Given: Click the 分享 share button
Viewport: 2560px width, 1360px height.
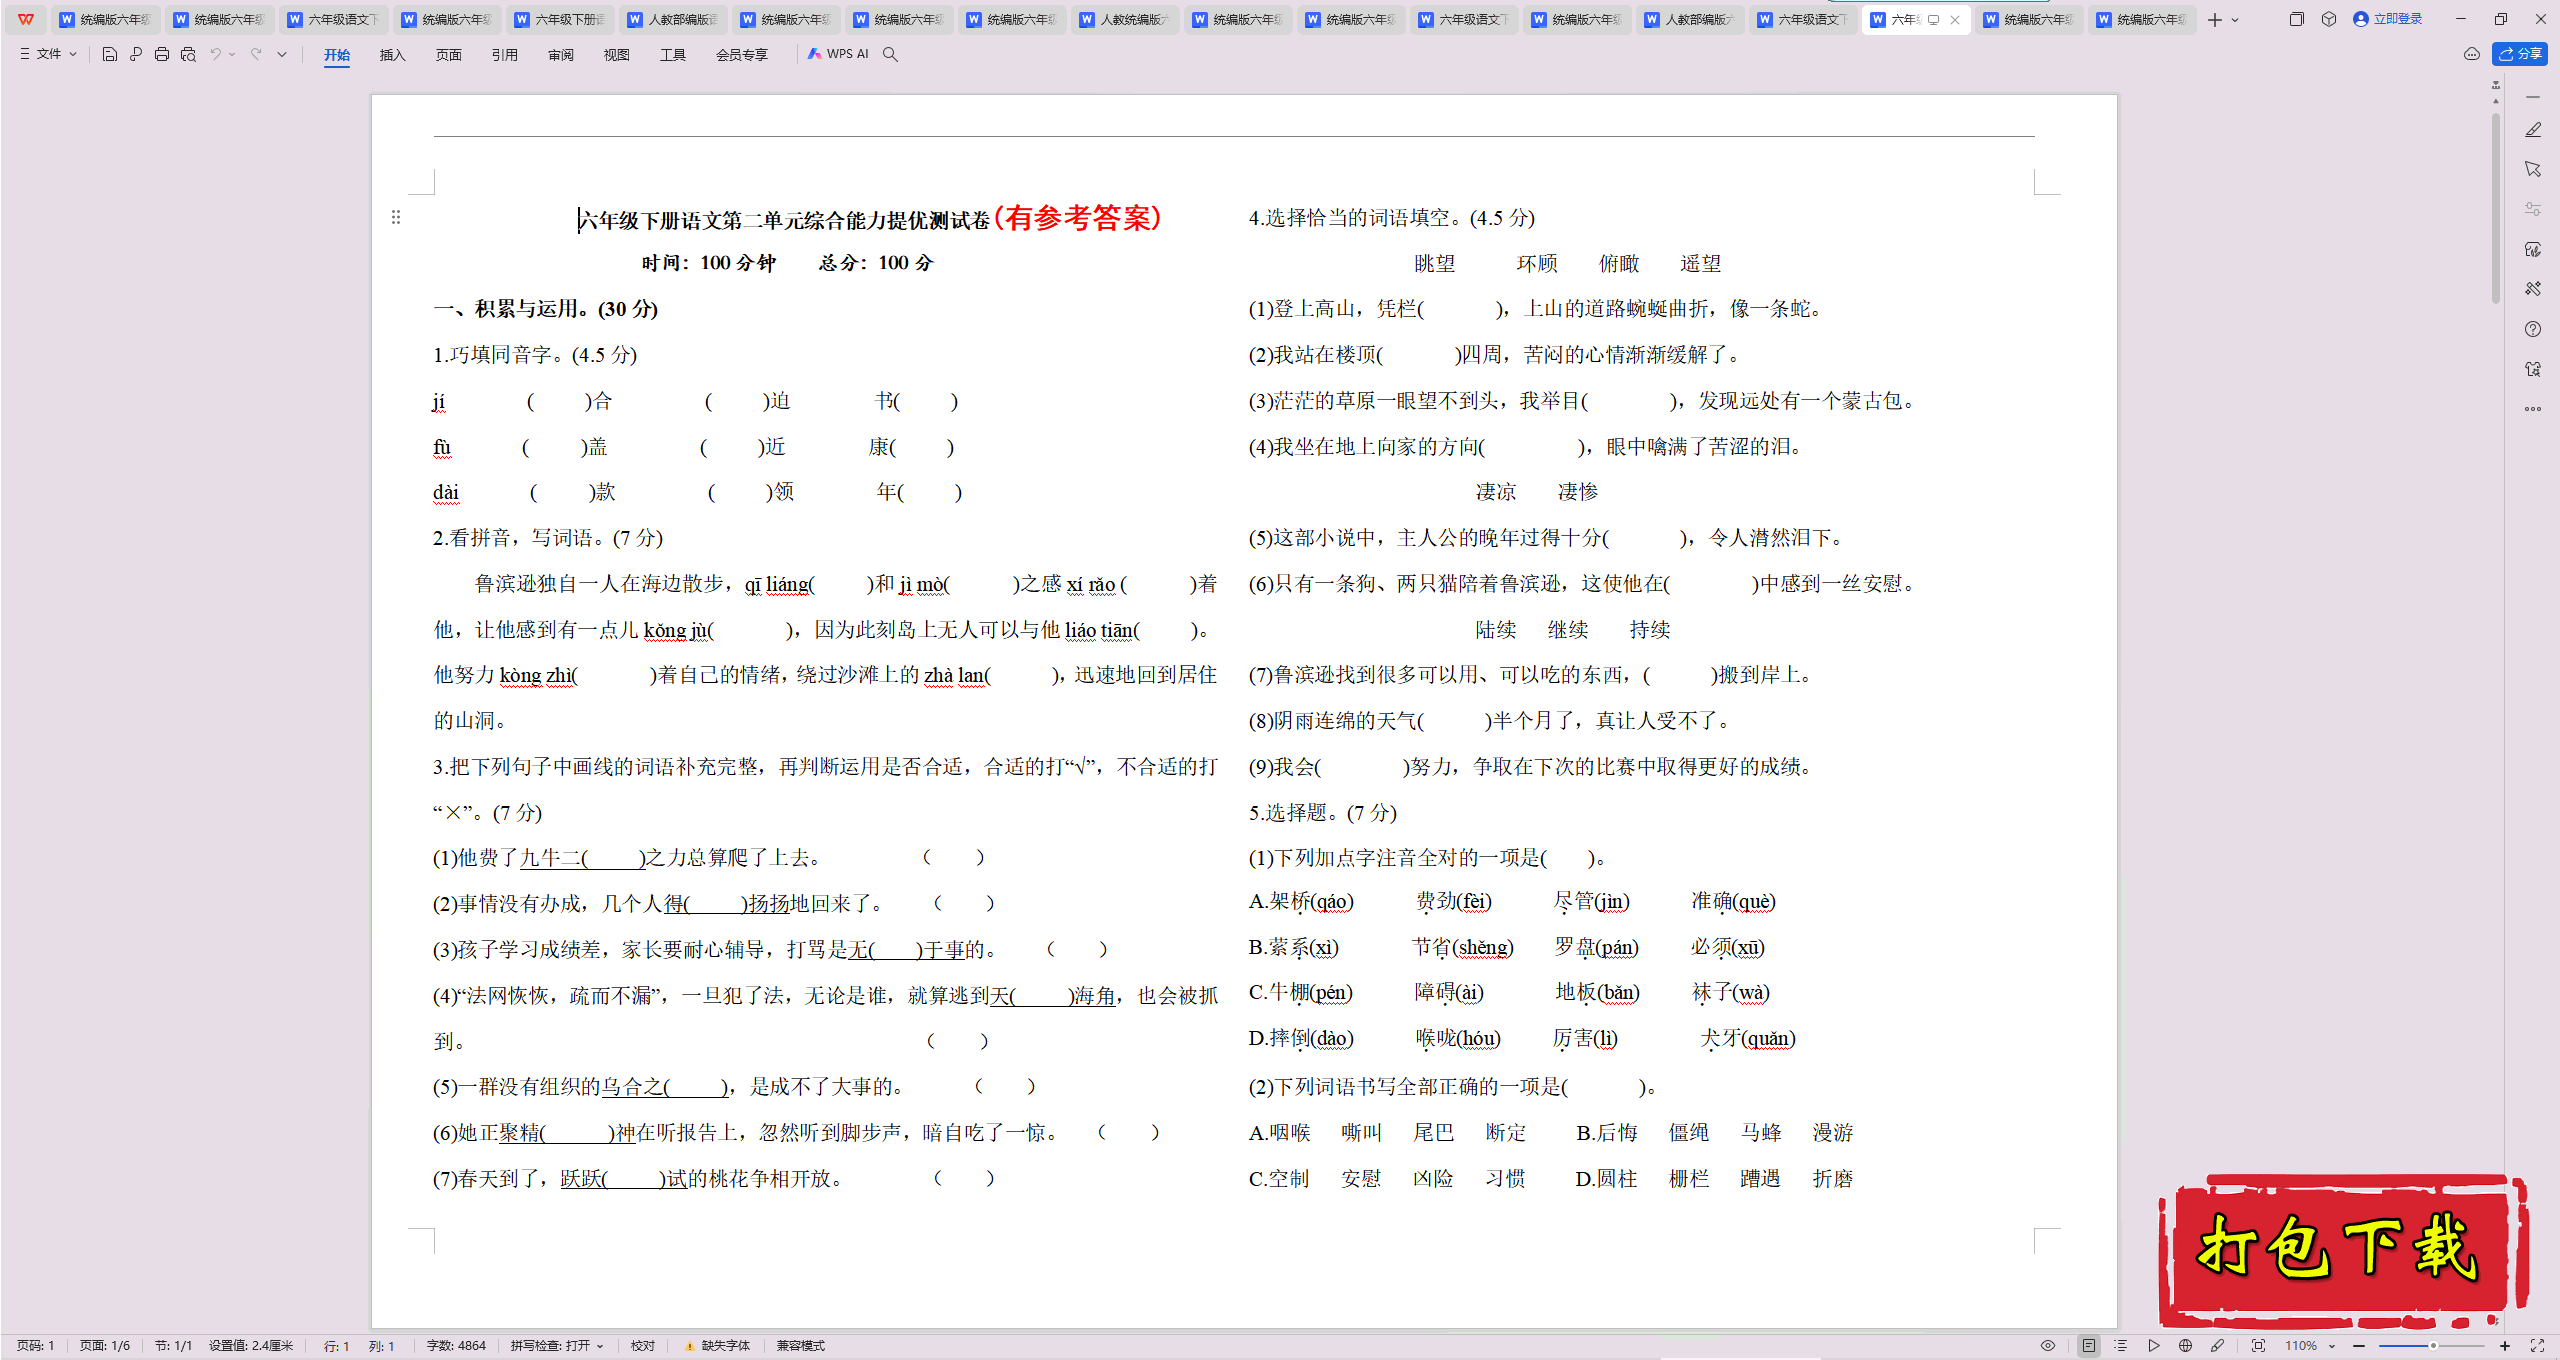Looking at the screenshot, I should click(2519, 54).
